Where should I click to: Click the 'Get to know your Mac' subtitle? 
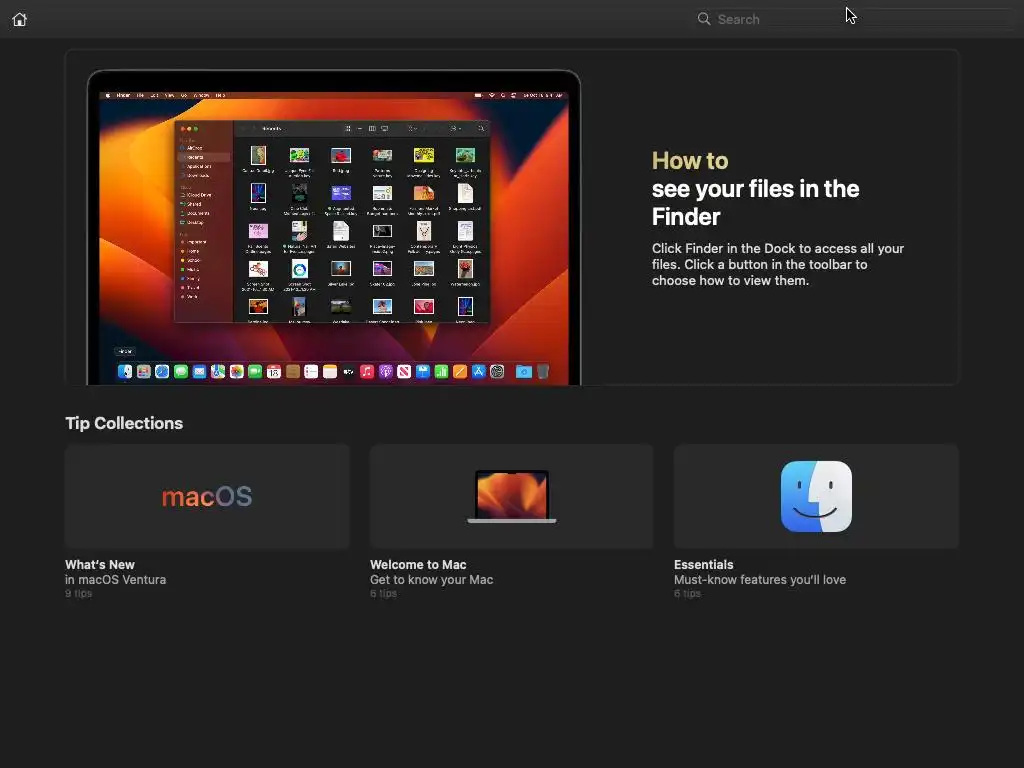[432, 580]
